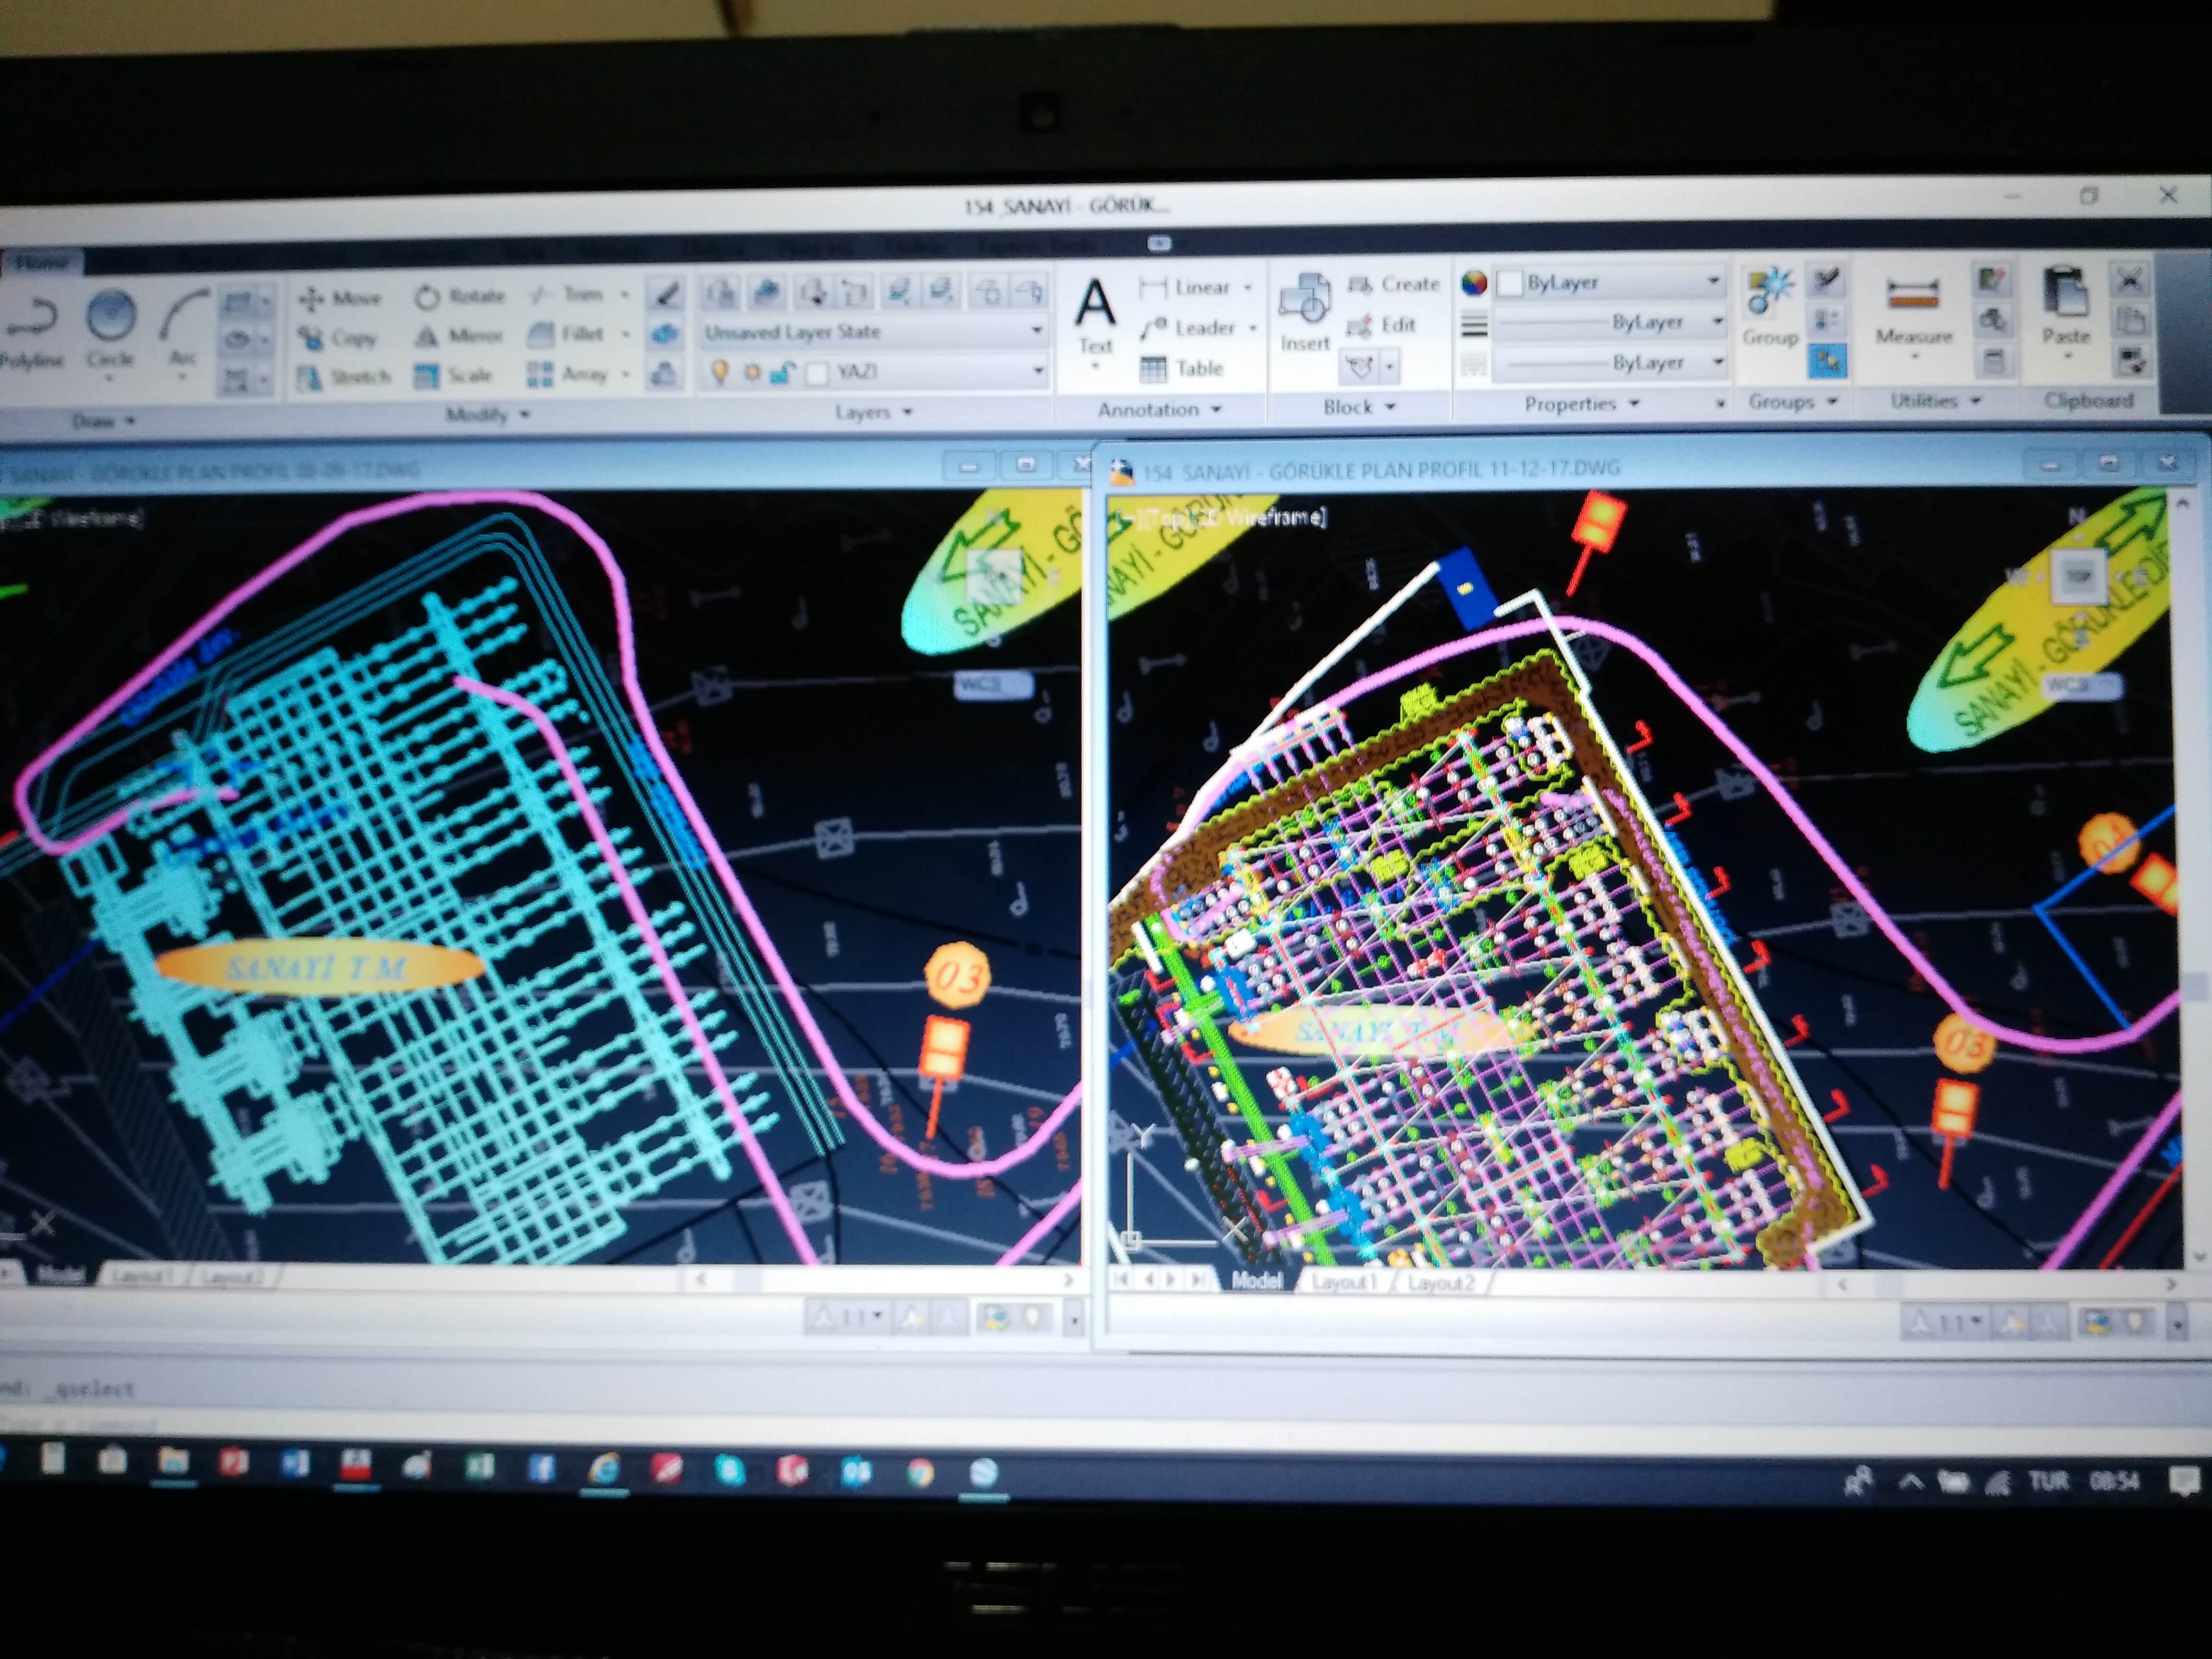Viewport: 2212px width, 1659px height.
Task: Select the Array tool
Action: tap(568, 374)
